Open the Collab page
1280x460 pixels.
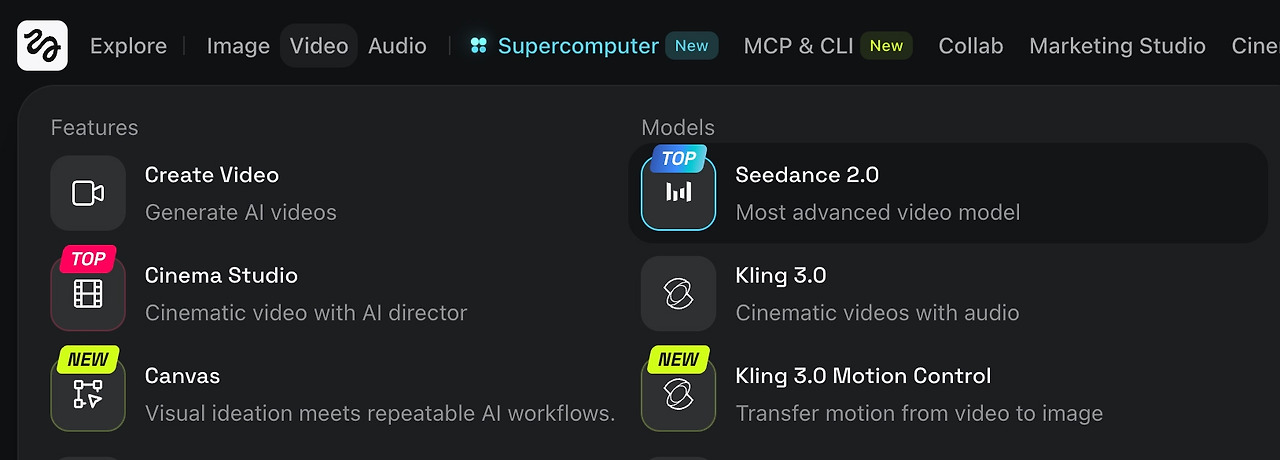(x=971, y=46)
